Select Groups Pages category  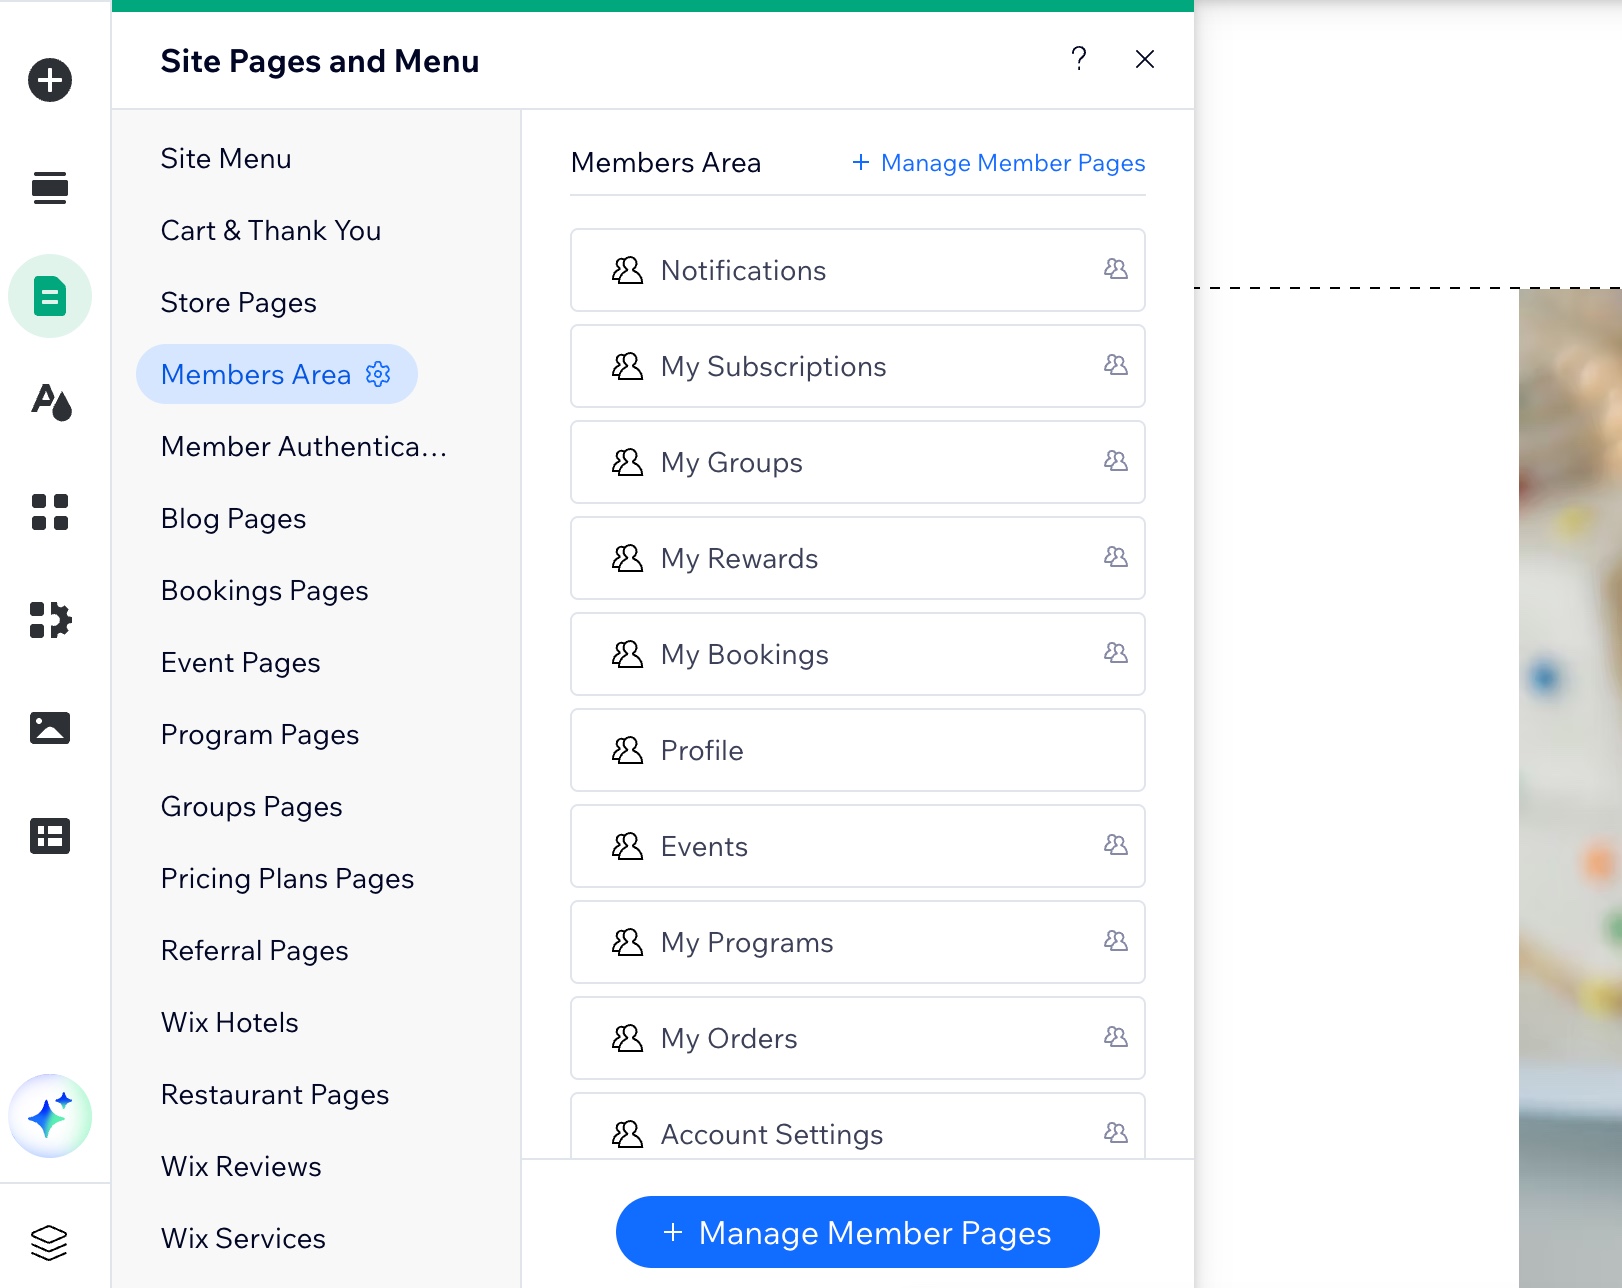pos(252,806)
